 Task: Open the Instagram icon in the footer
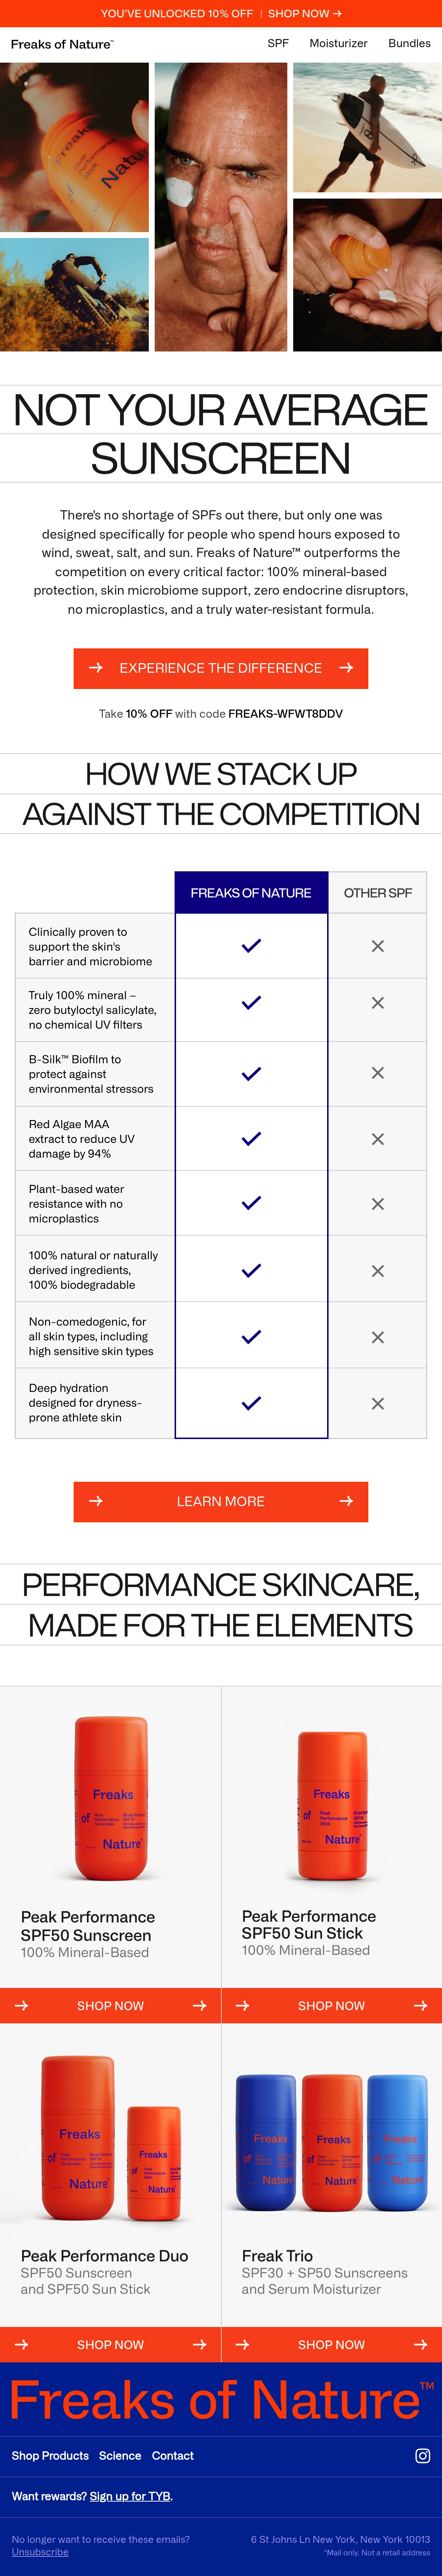(422, 2455)
